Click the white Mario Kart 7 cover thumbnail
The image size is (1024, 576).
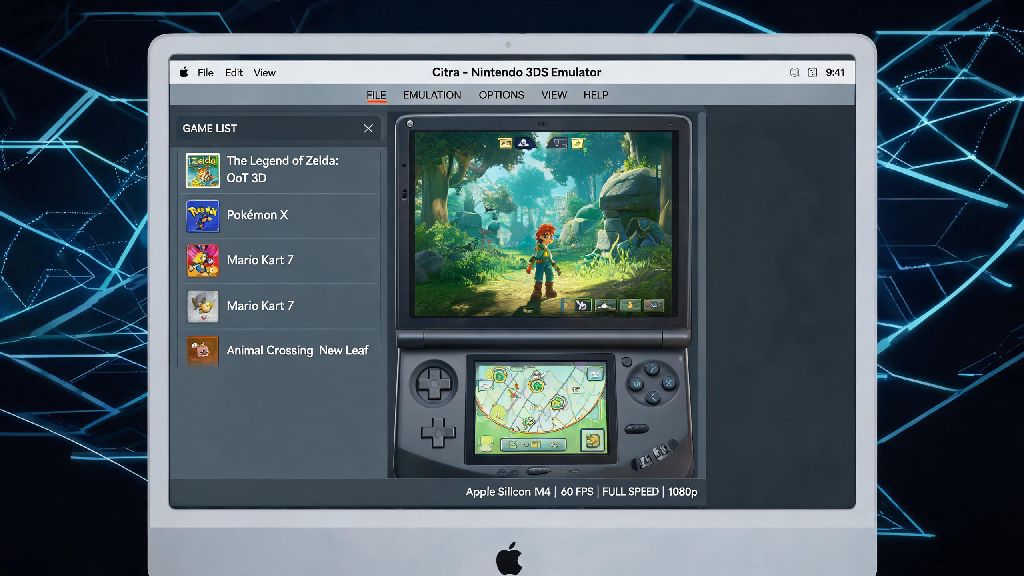(202, 306)
